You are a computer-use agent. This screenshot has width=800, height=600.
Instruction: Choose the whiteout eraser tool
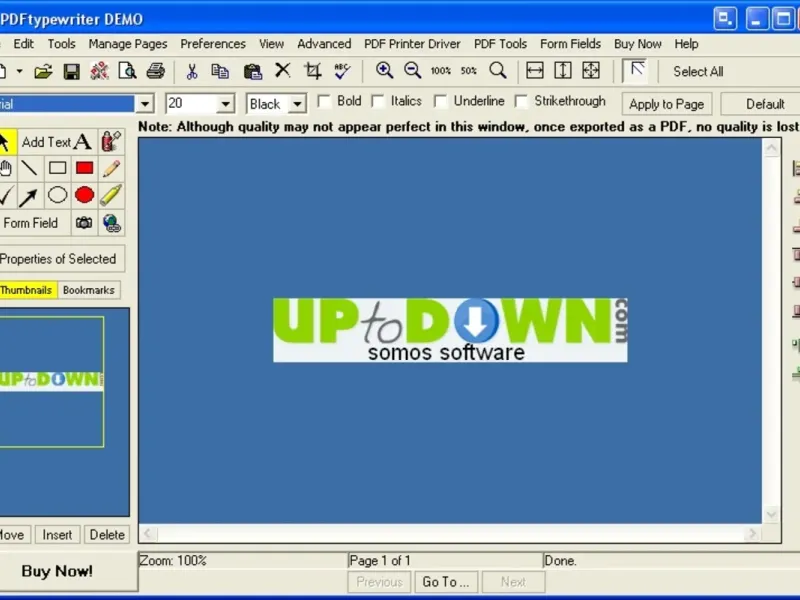coord(111,141)
